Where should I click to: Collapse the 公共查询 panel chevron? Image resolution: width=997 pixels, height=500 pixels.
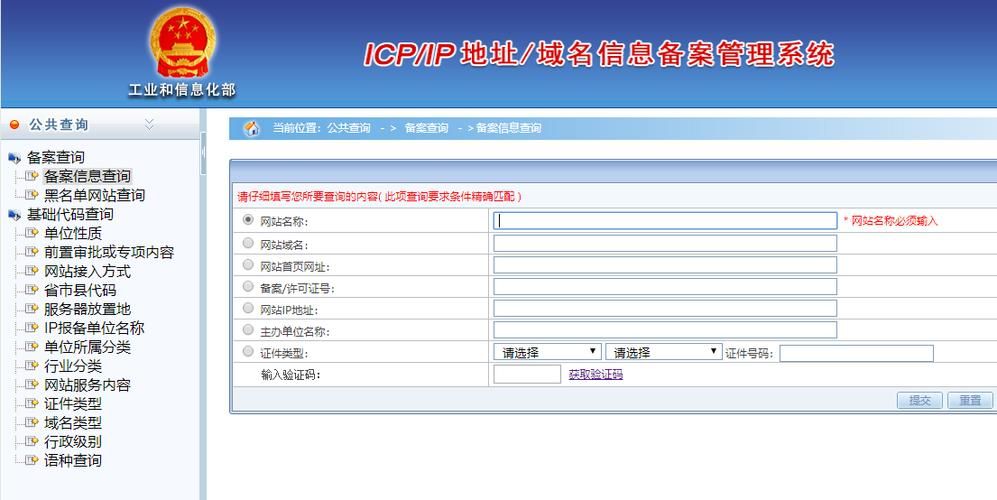[149, 124]
